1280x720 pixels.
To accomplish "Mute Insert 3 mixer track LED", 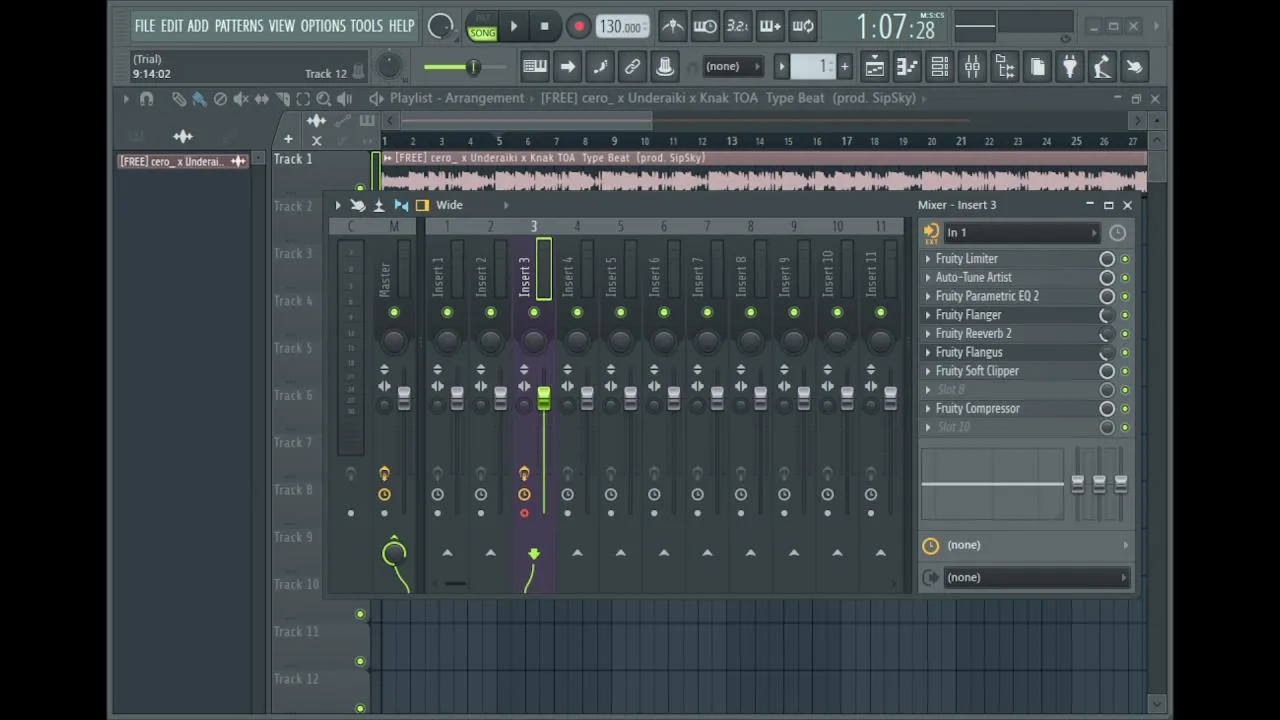I will [534, 313].
